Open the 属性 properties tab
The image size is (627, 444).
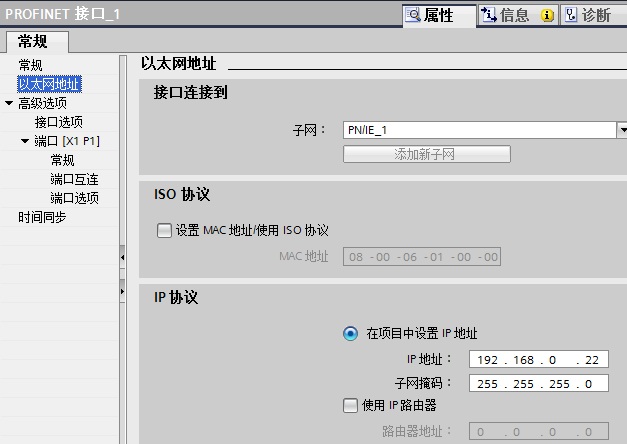(x=439, y=15)
